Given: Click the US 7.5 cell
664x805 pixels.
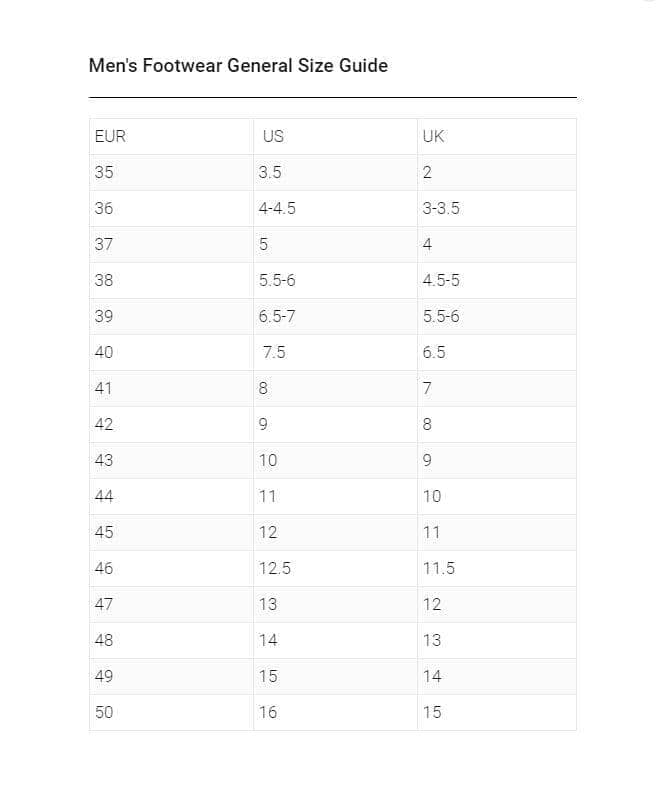Looking at the screenshot, I should click(x=274, y=352).
